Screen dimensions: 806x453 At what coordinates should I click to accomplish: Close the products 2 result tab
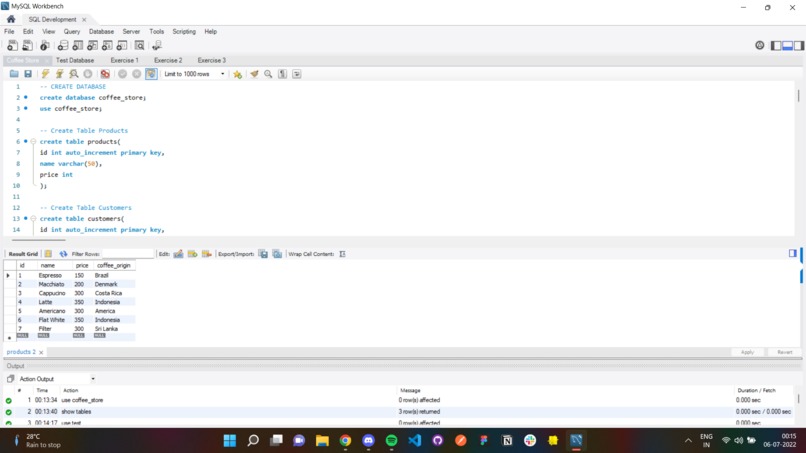(x=41, y=352)
